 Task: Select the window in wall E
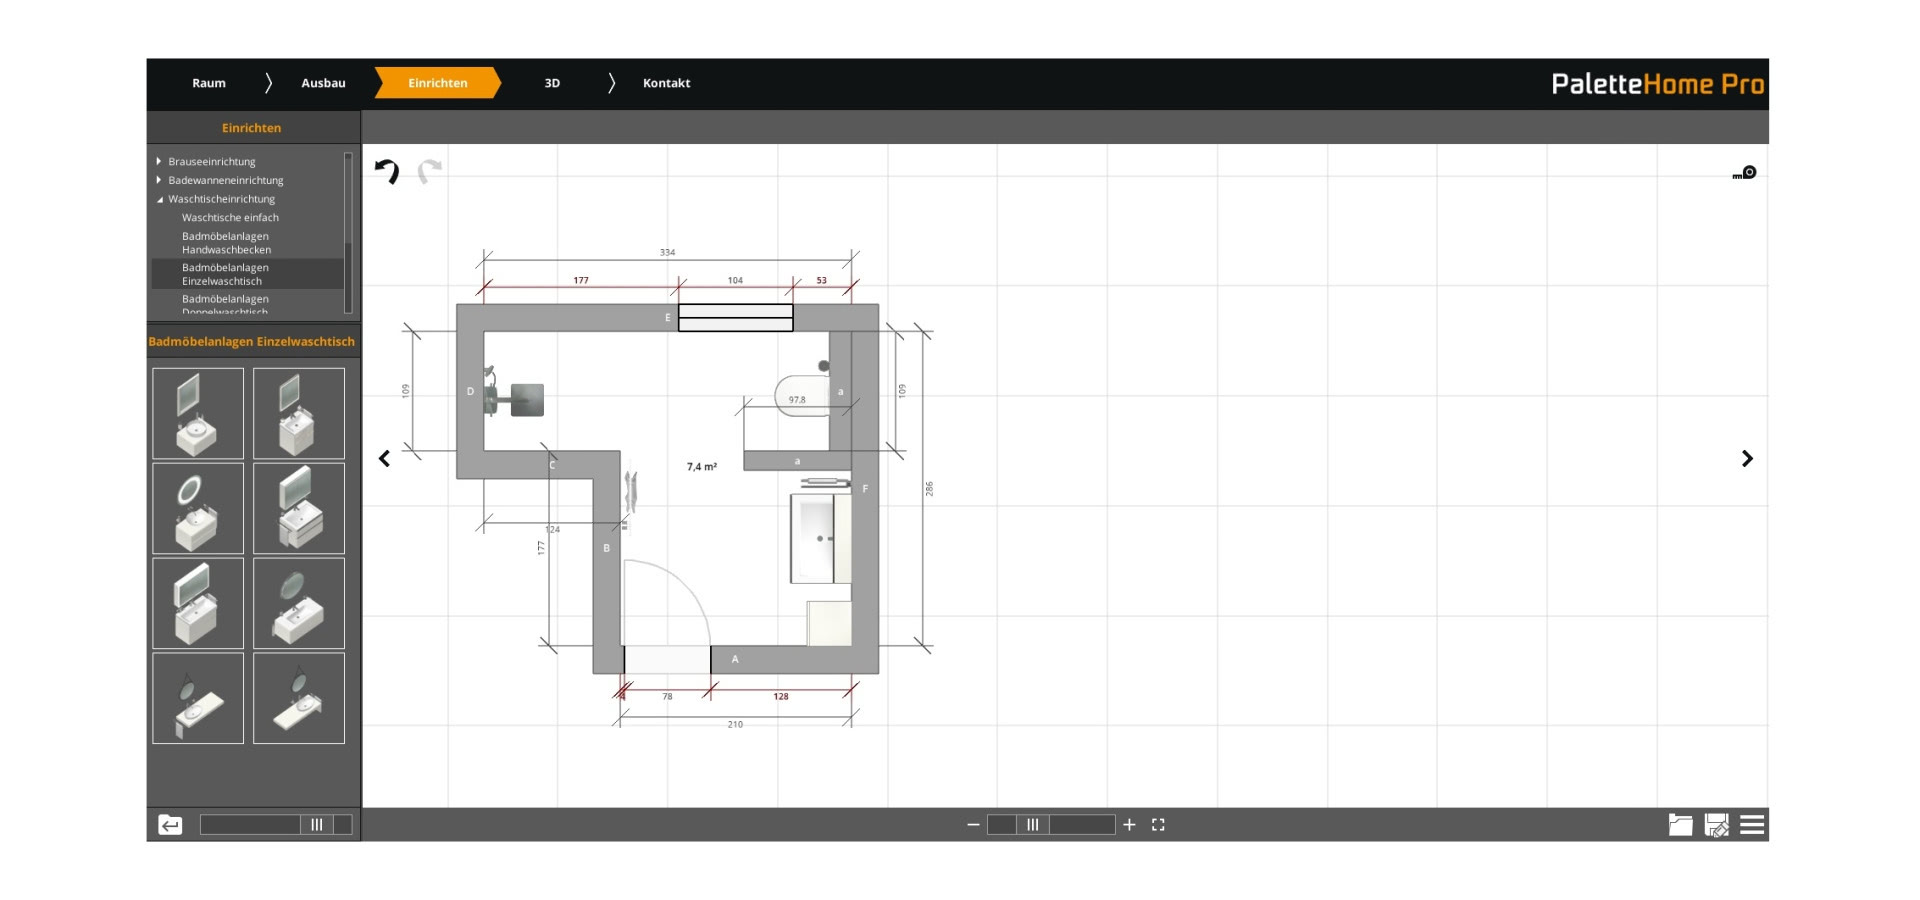pyautogui.click(x=736, y=318)
